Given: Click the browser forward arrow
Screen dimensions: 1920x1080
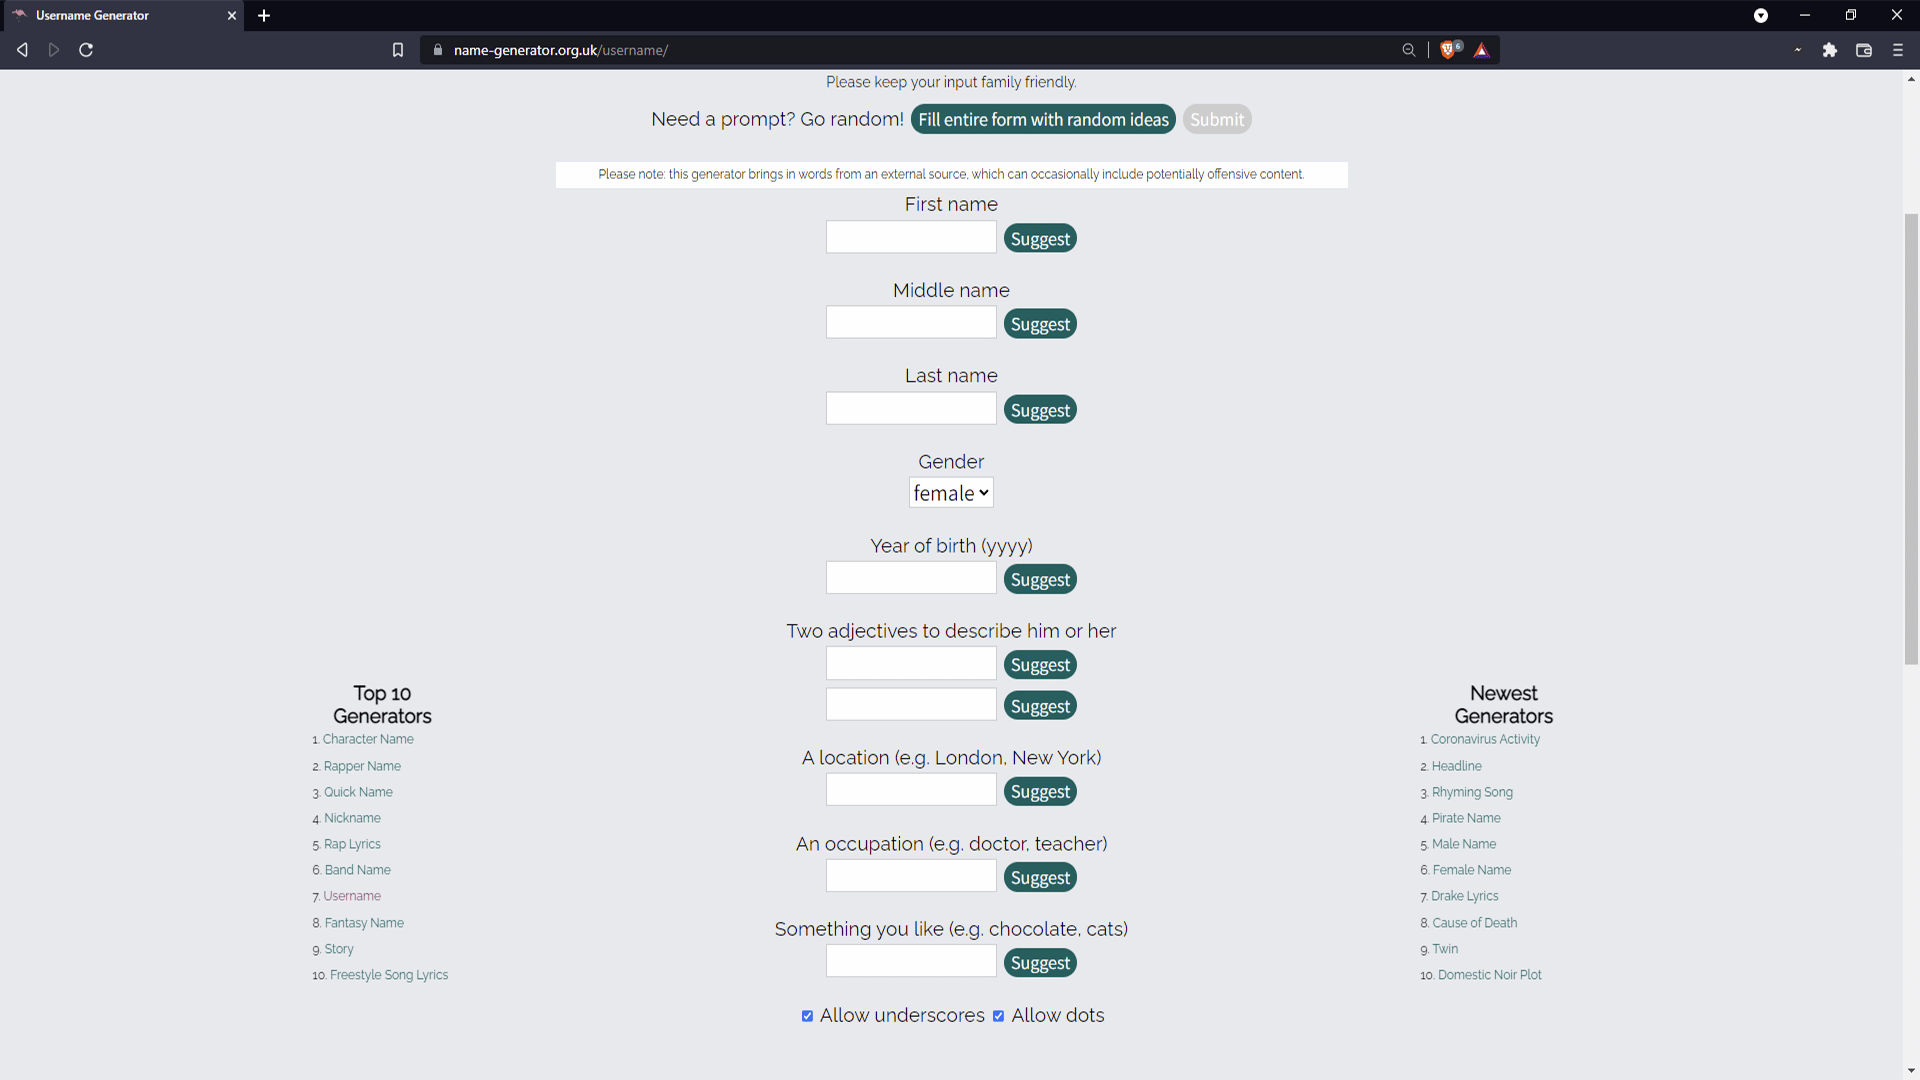Looking at the screenshot, I should pos(54,50).
